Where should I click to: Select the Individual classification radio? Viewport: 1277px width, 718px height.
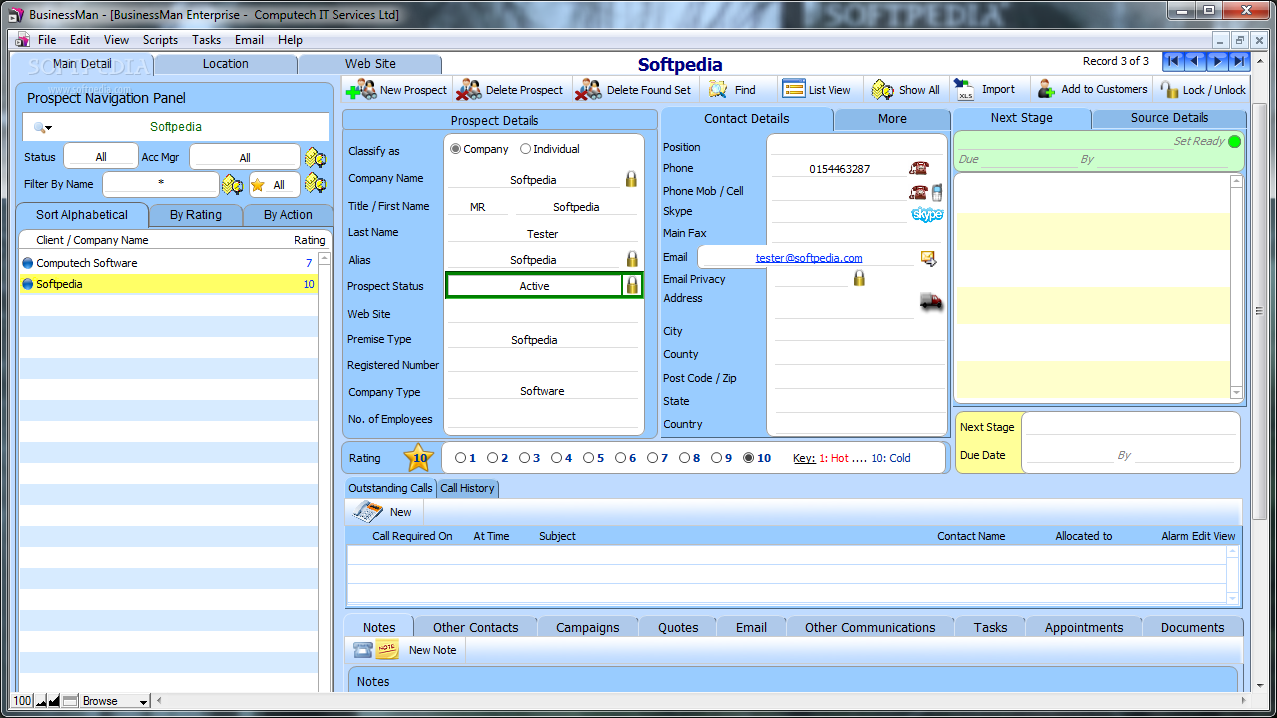526,149
